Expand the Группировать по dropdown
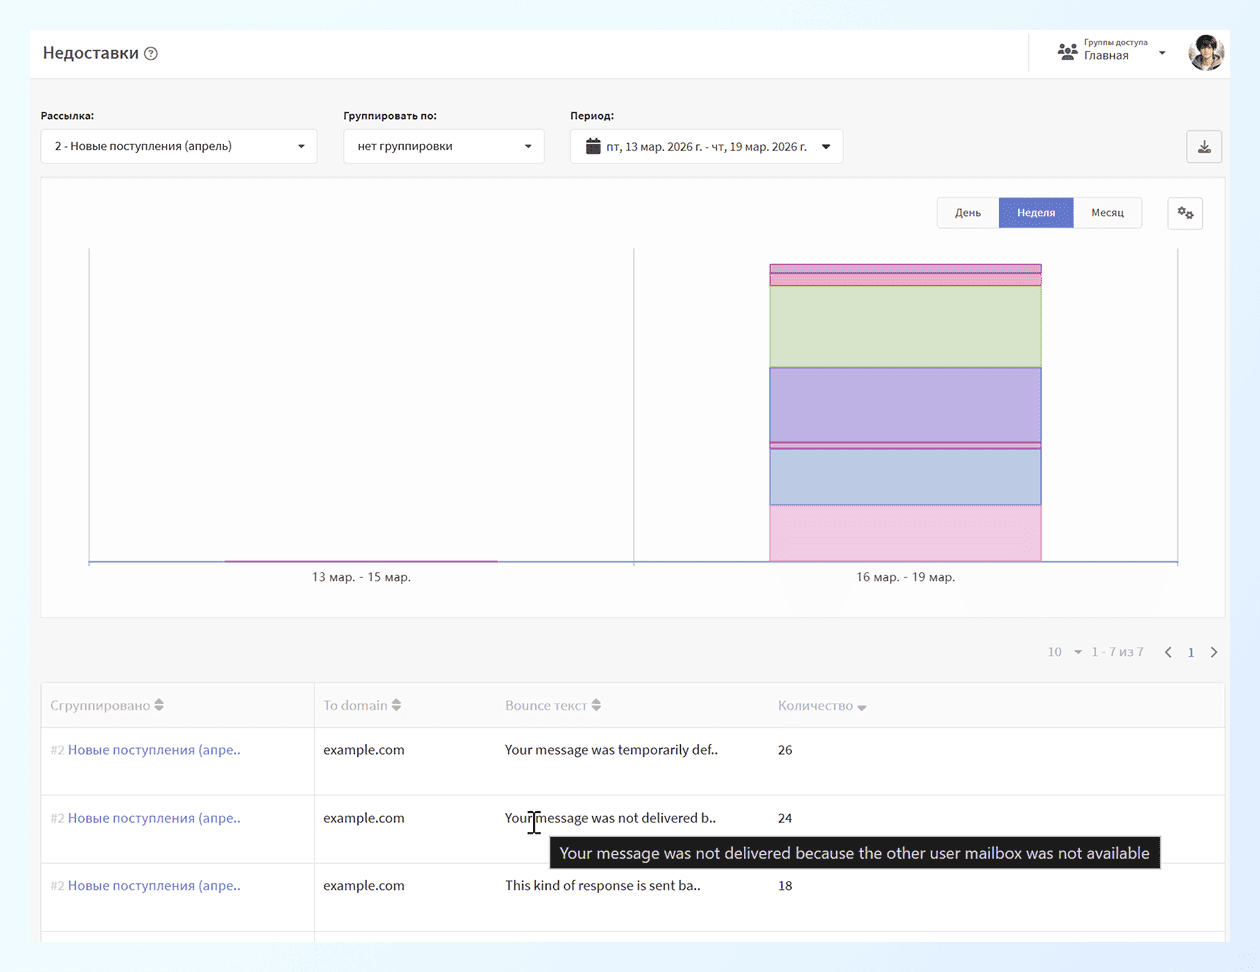The image size is (1260, 972). (443, 146)
